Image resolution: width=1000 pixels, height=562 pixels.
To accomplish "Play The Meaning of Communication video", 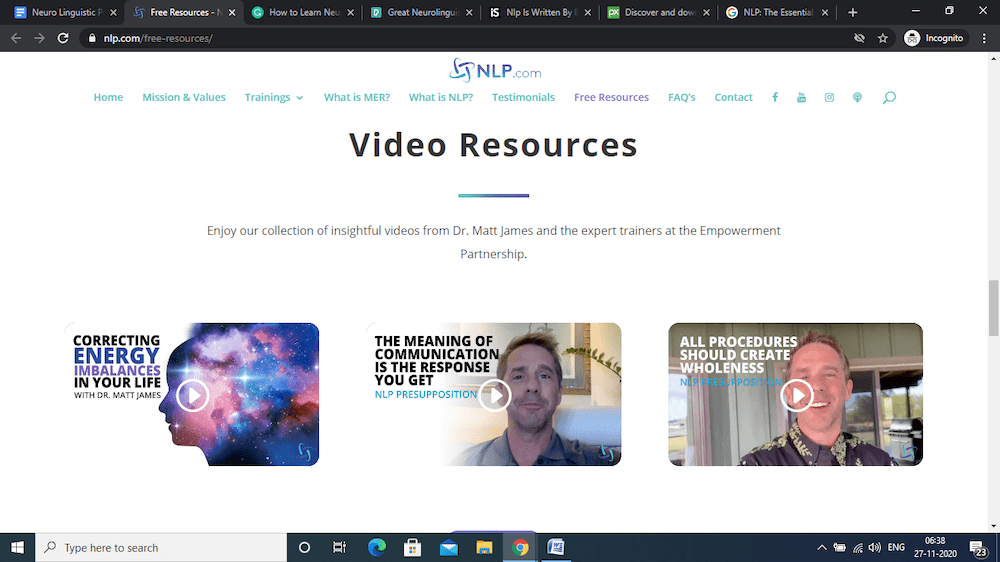I will click(x=495, y=396).
